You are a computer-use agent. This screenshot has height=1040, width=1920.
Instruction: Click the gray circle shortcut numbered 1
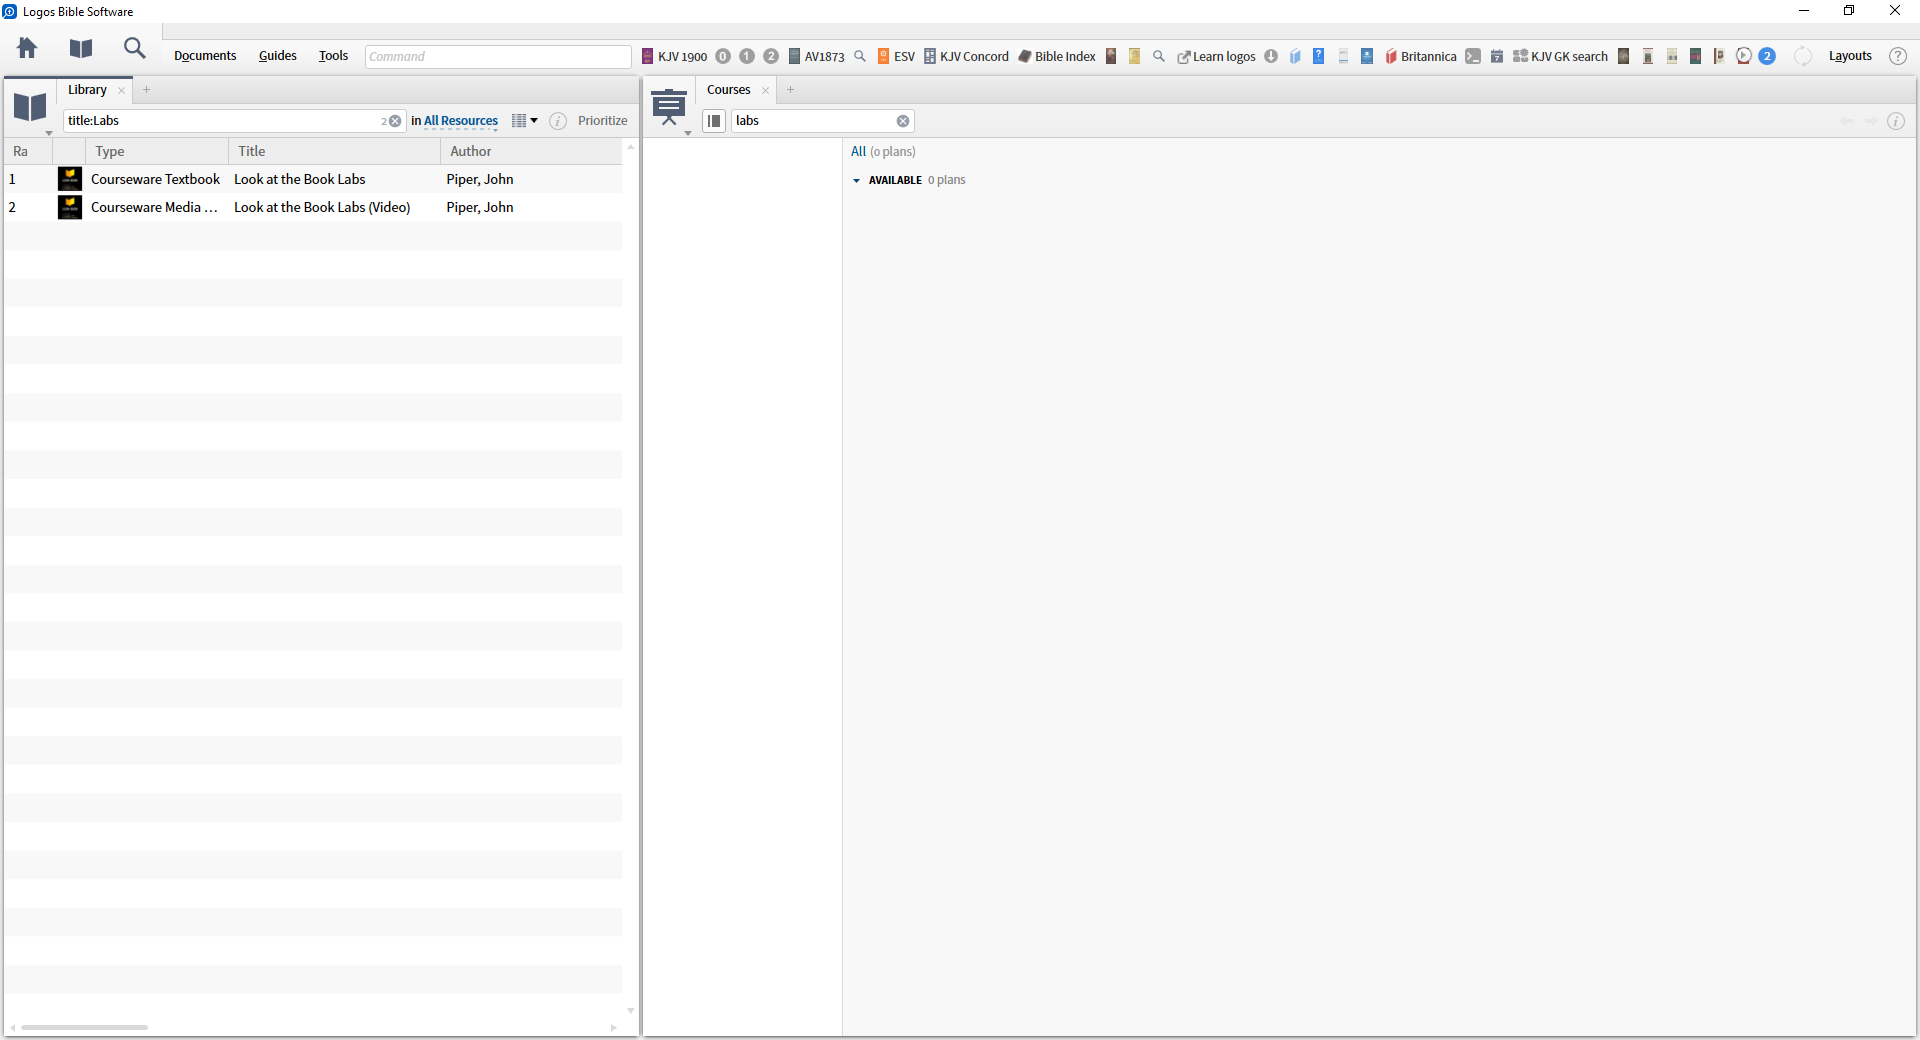[747, 56]
